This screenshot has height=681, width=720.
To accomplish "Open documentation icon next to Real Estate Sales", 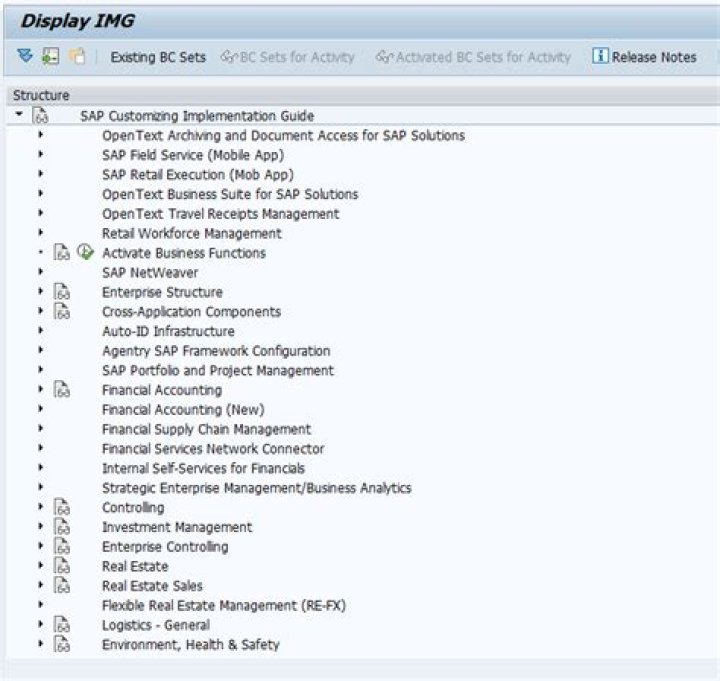I will [62, 585].
